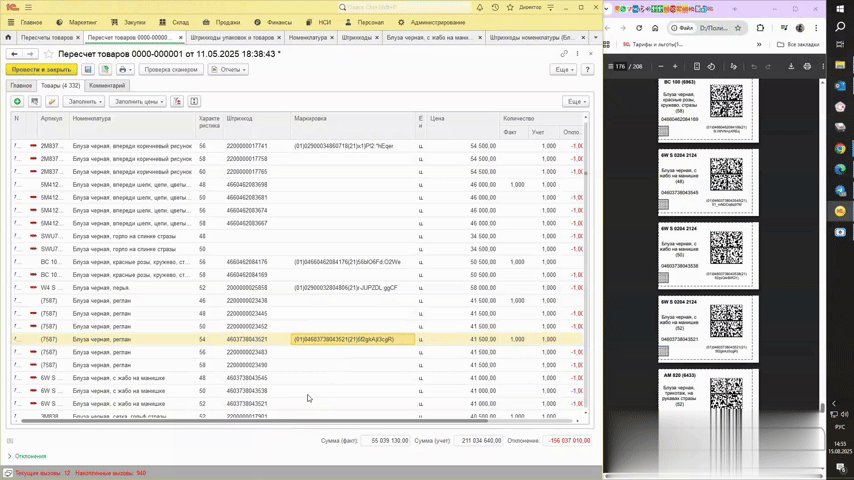Go to the 1C home page tab

[8, 38]
